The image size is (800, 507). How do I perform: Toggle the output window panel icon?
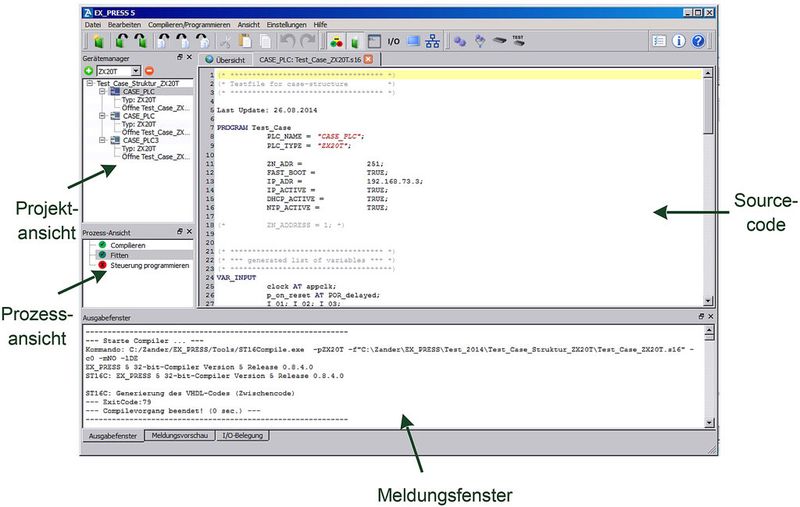[x=374, y=41]
